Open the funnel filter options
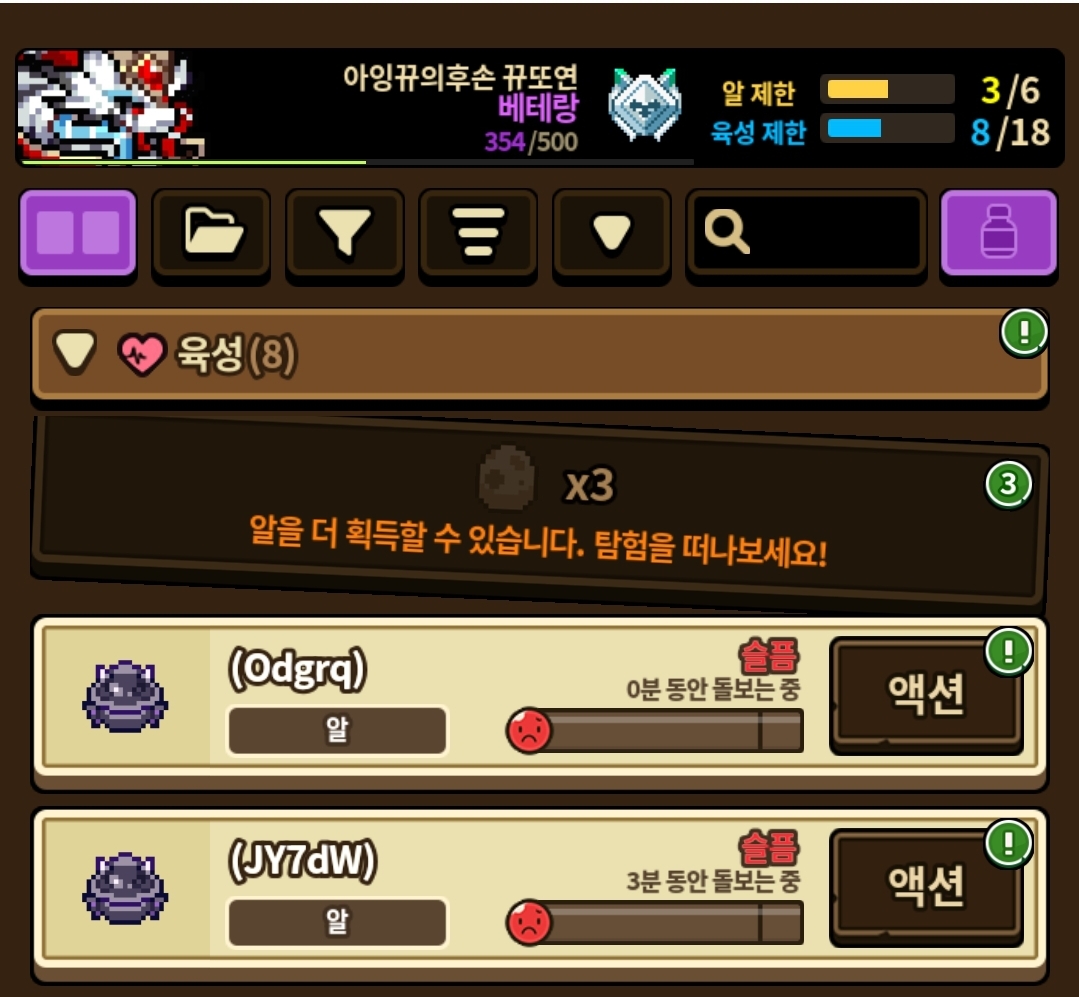The image size is (1079, 997). tap(345, 233)
